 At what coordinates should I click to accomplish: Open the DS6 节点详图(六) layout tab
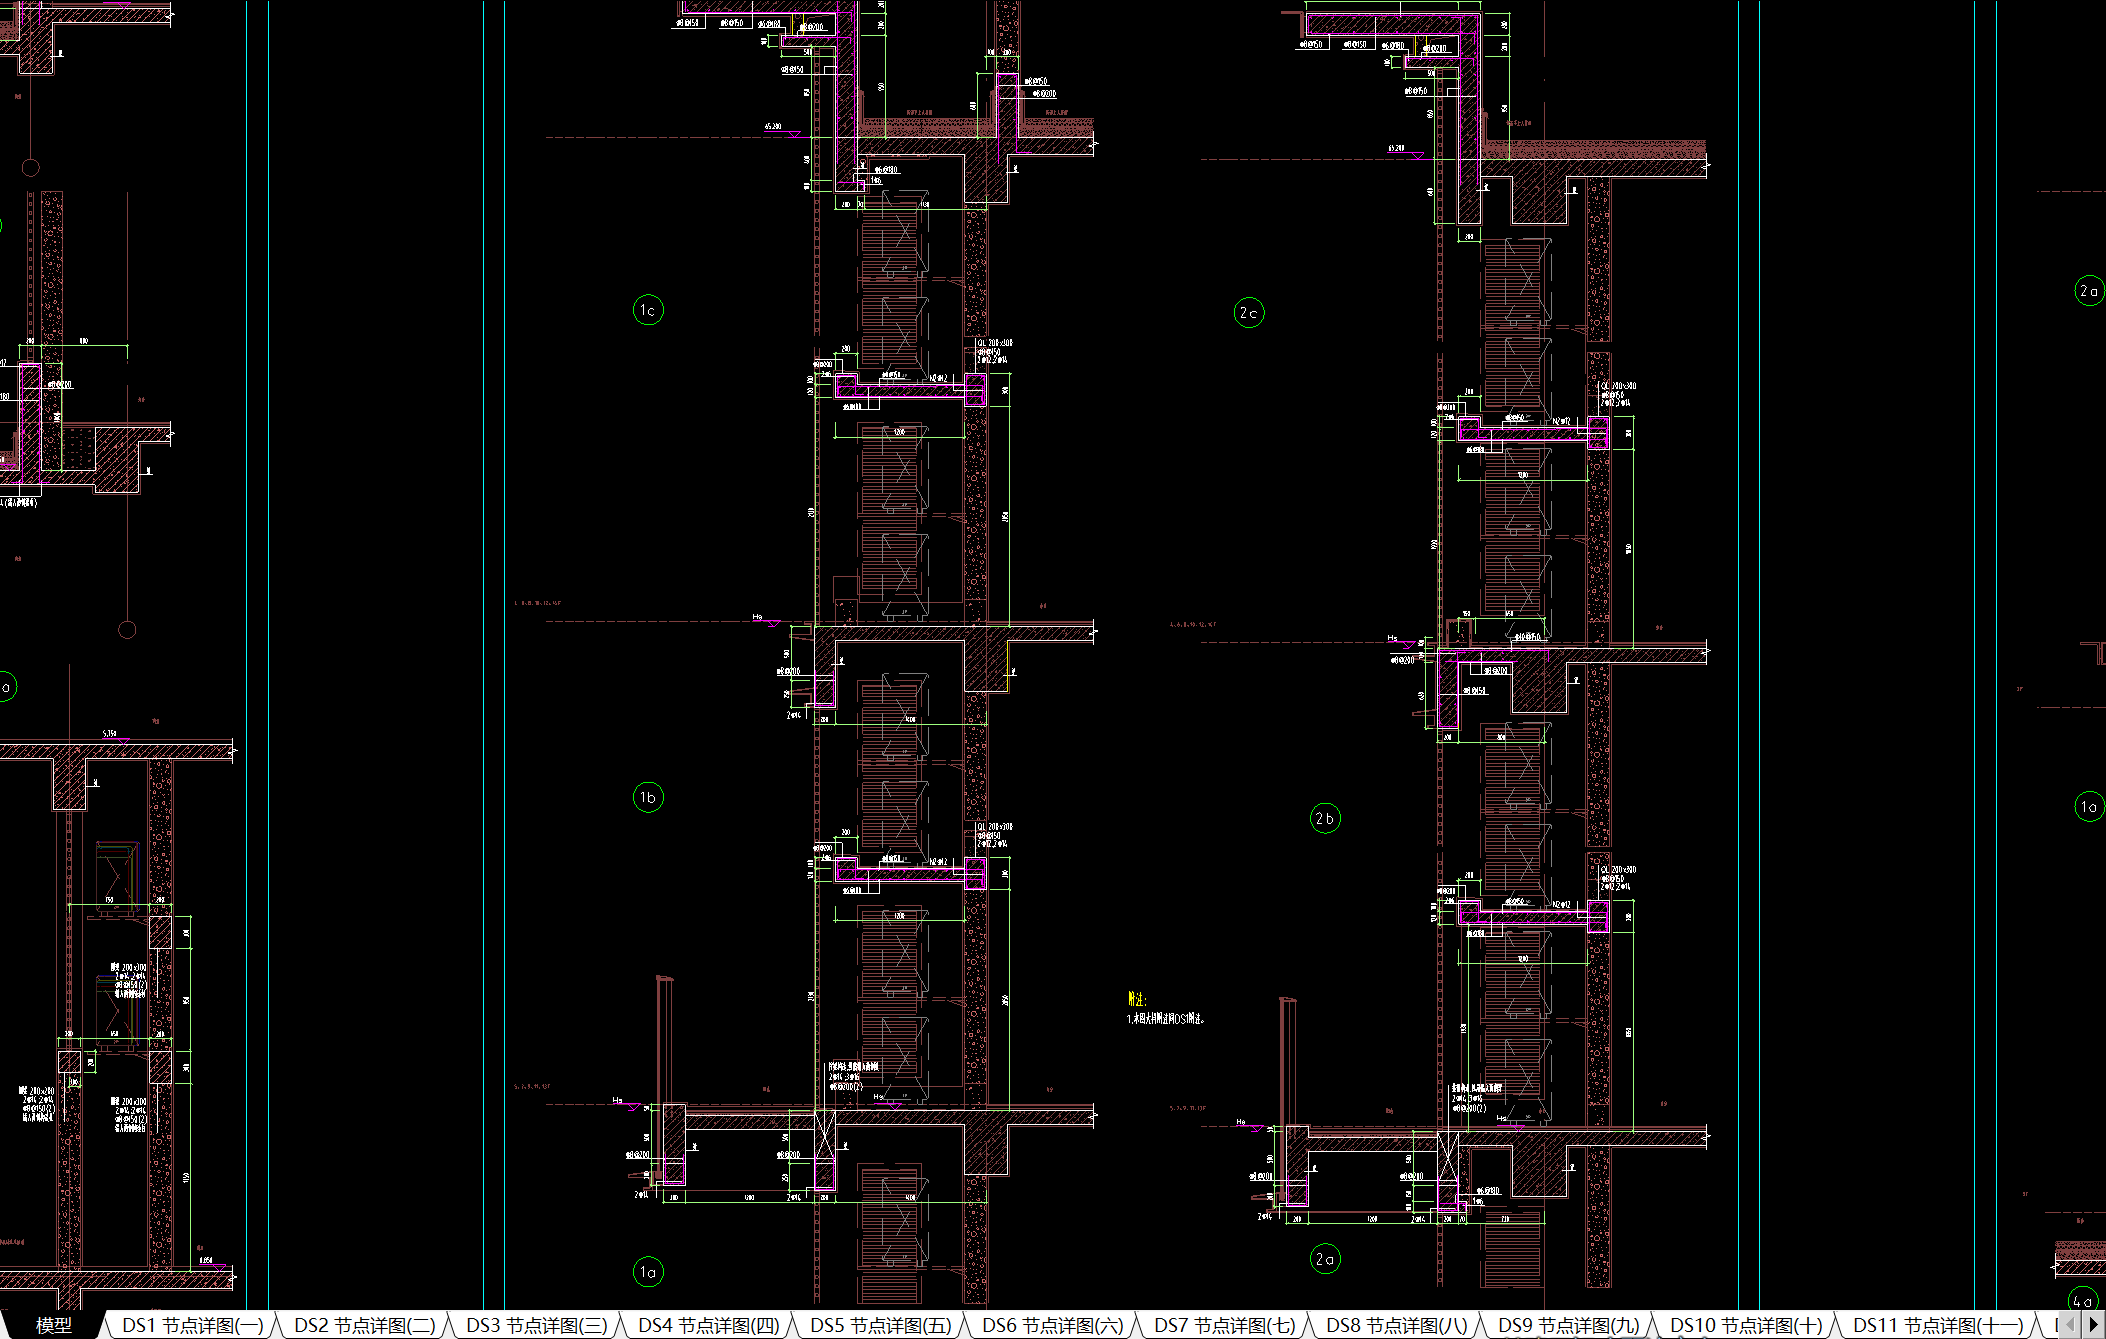pyautogui.click(x=1053, y=1325)
